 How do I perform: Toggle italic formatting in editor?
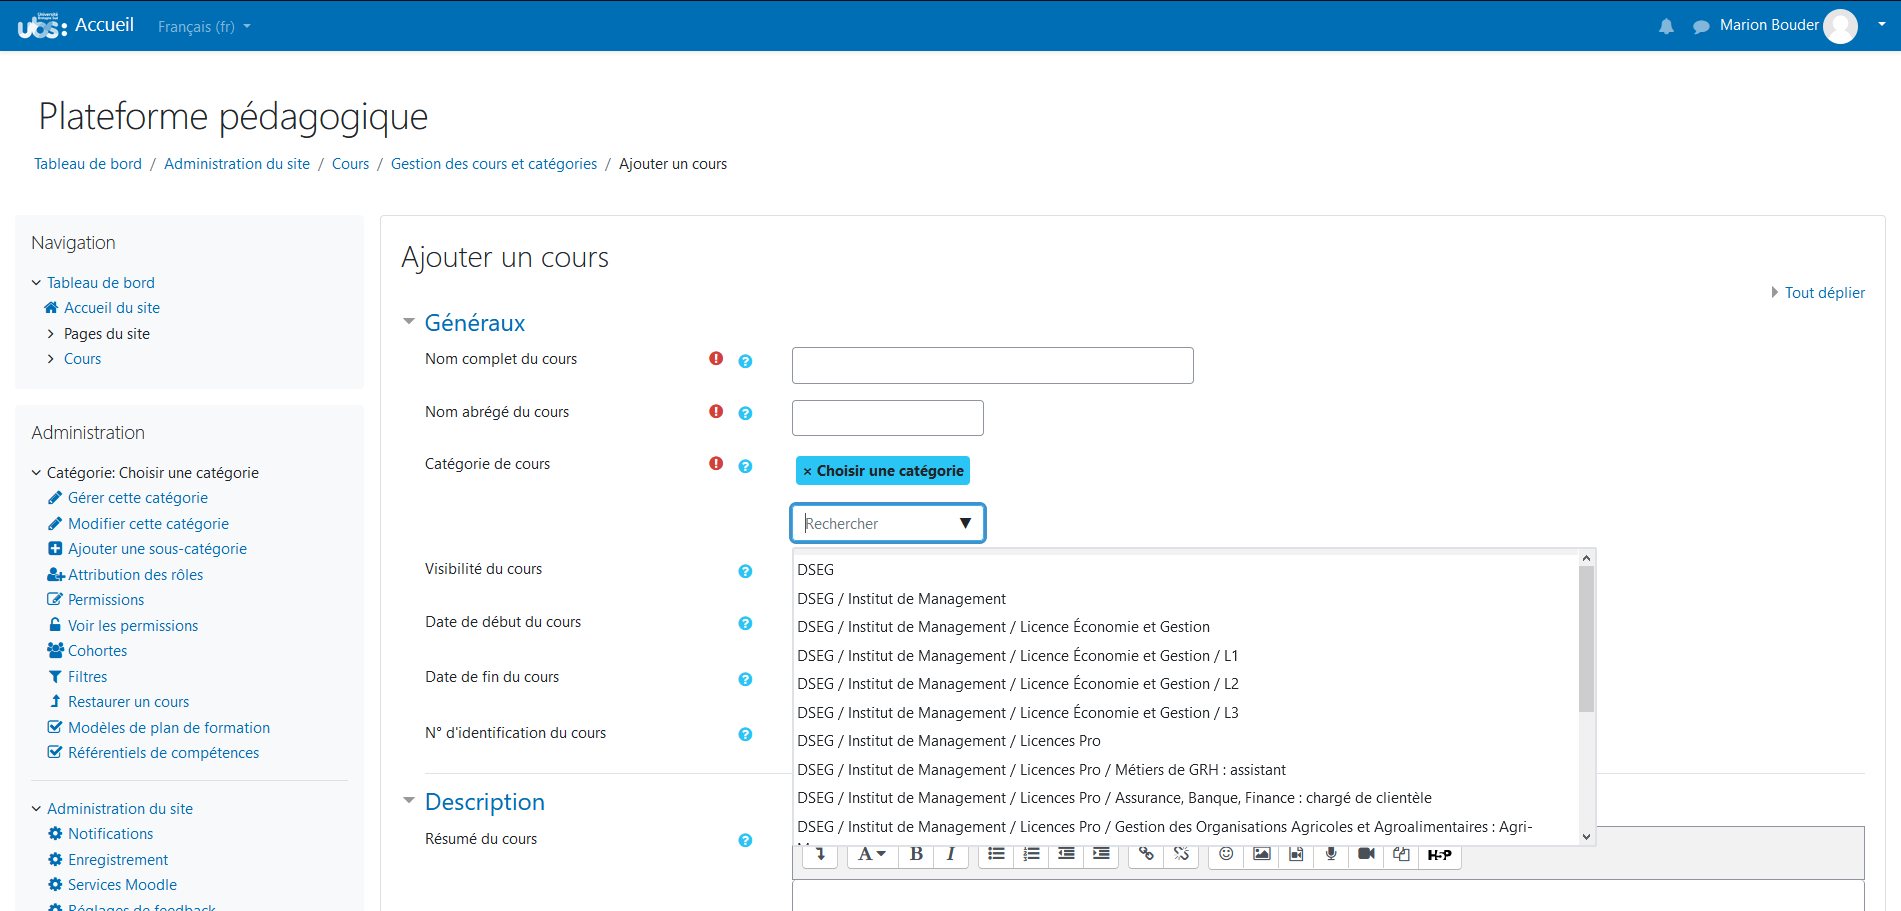pyautogui.click(x=950, y=855)
